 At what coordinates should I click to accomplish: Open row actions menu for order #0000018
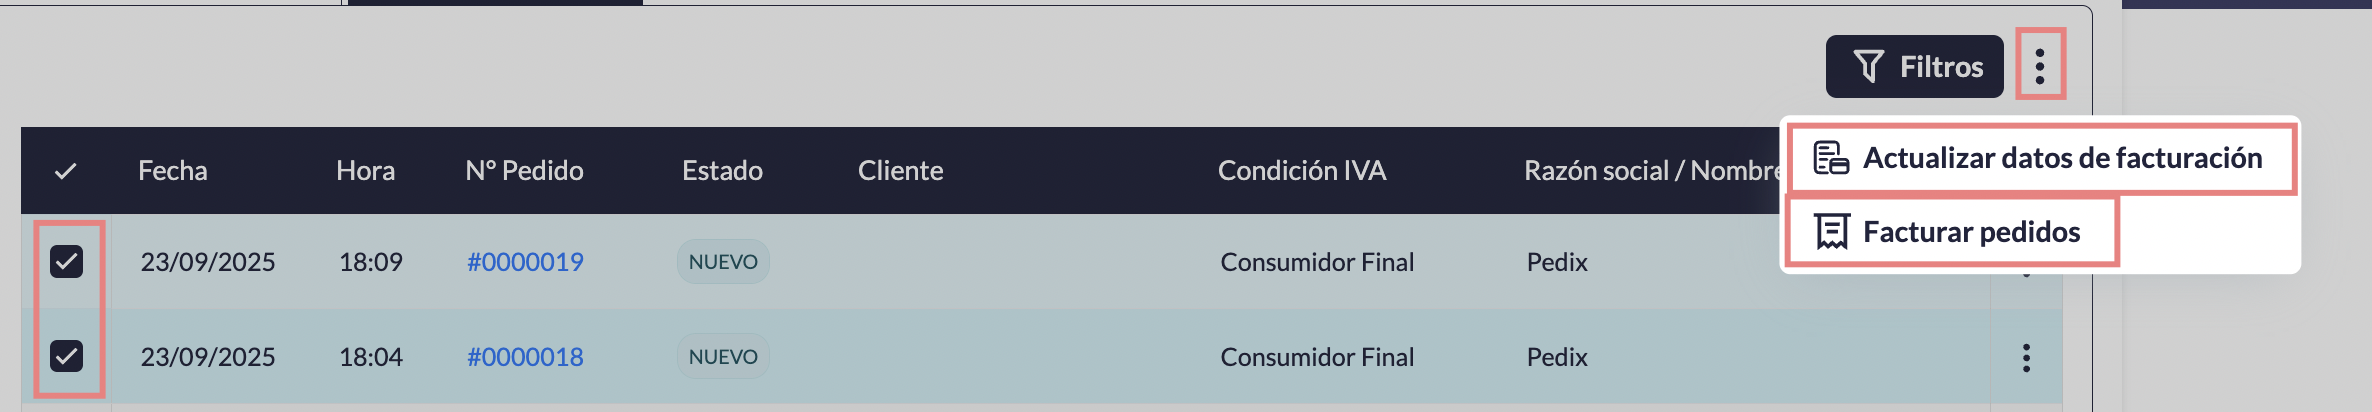[2026, 358]
